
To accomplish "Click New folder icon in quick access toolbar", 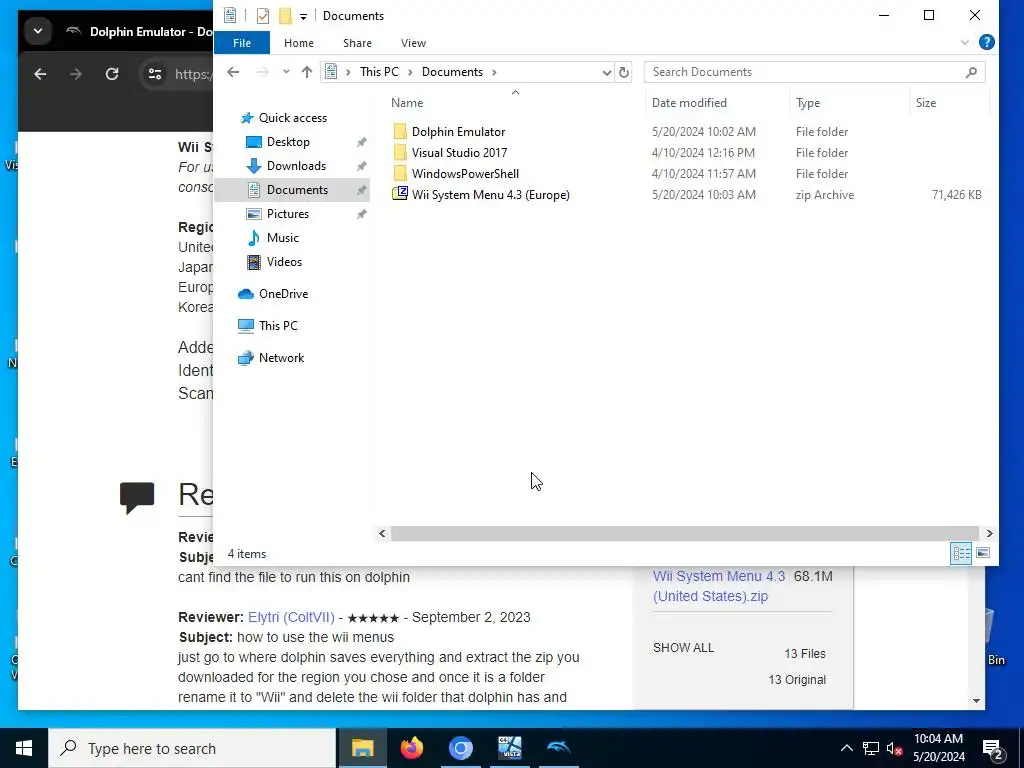I will pyautogui.click(x=285, y=16).
